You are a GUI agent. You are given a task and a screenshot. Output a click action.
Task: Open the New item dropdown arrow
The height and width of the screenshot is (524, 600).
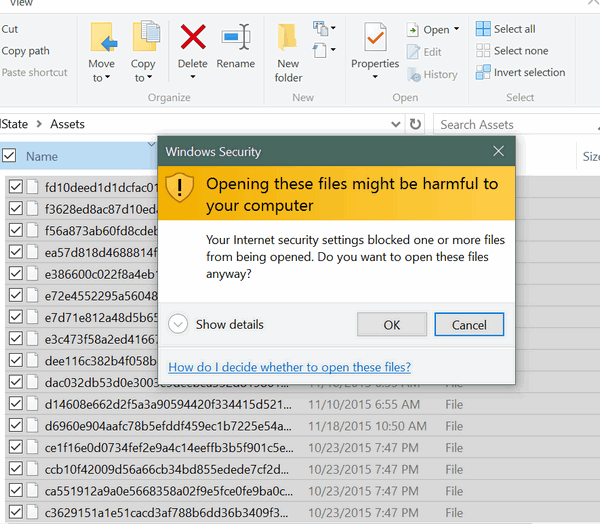[x=333, y=28]
